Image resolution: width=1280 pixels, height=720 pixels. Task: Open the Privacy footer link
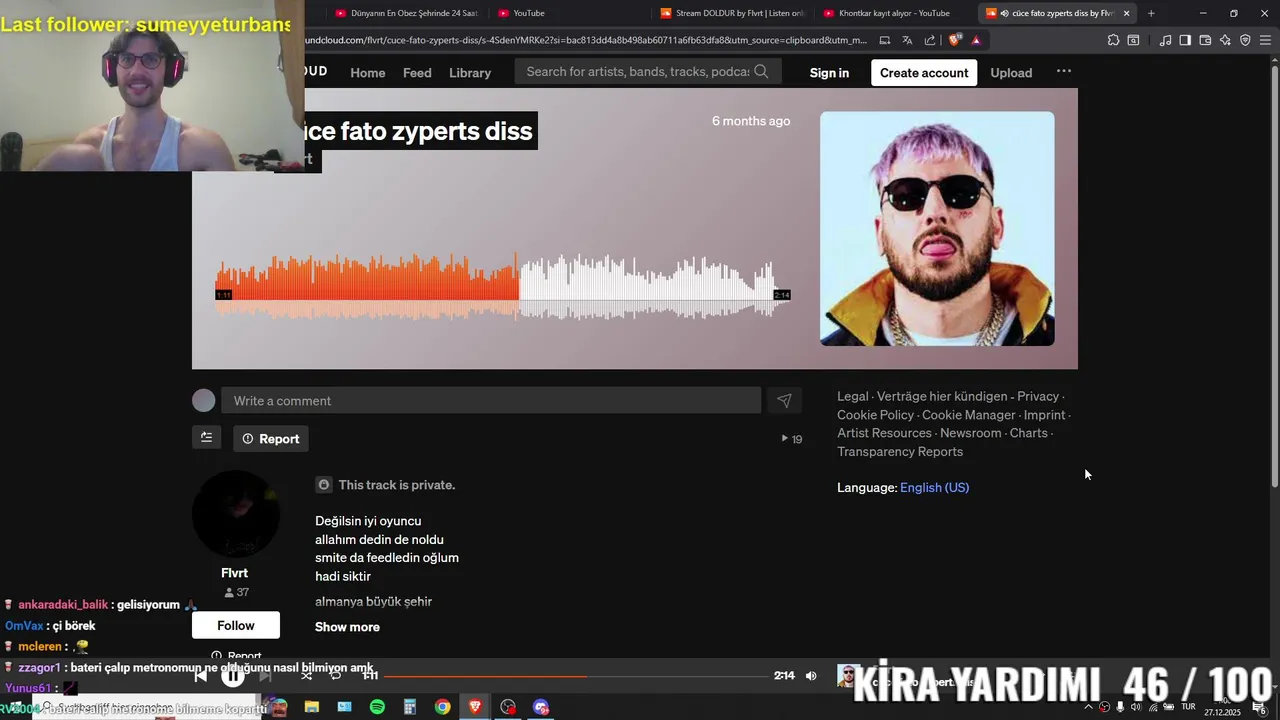point(1038,396)
